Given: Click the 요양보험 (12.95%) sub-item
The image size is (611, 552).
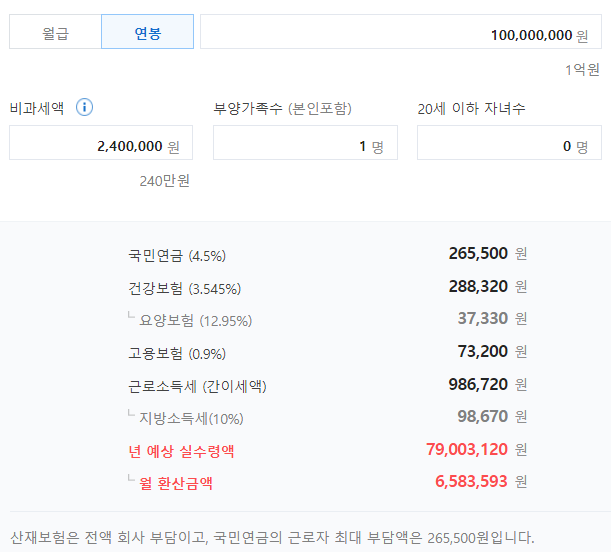Looking at the screenshot, I should coord(195,320).
